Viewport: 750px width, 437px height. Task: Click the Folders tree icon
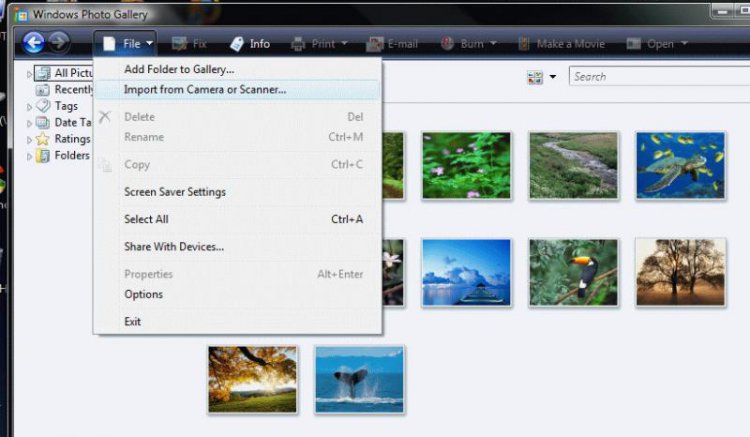click(43, 155)
